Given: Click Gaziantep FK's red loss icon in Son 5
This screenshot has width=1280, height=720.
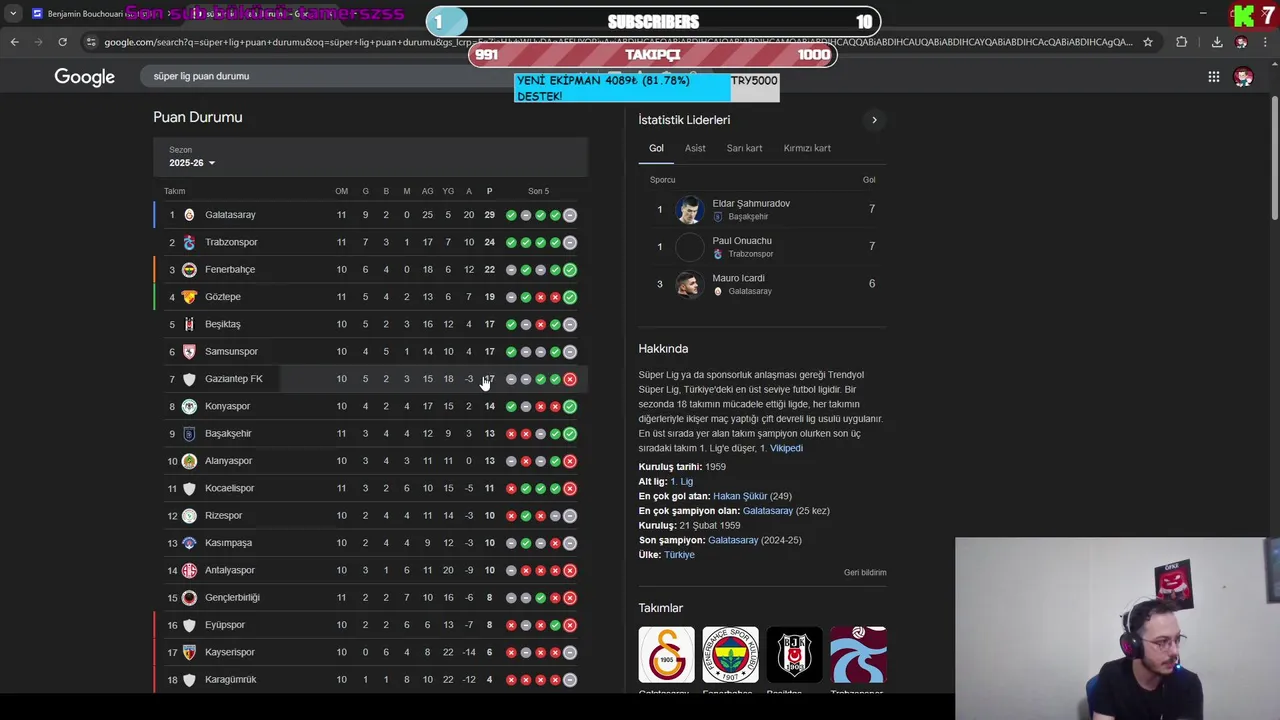Looking at the screenshot, I should (x=570, y=379).
